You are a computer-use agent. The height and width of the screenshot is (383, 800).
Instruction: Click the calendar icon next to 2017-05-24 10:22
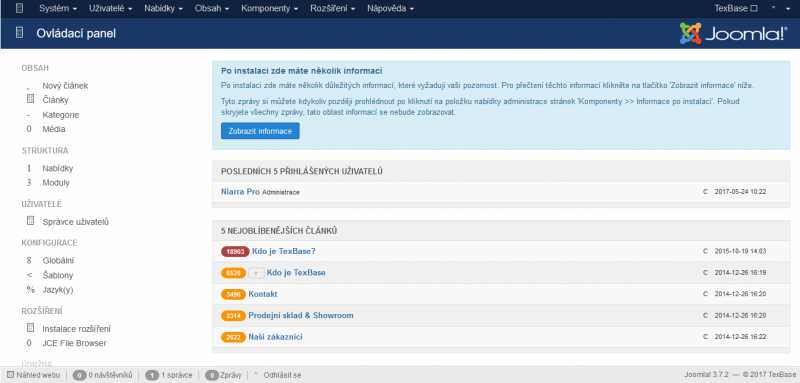(x=706, y=192)
